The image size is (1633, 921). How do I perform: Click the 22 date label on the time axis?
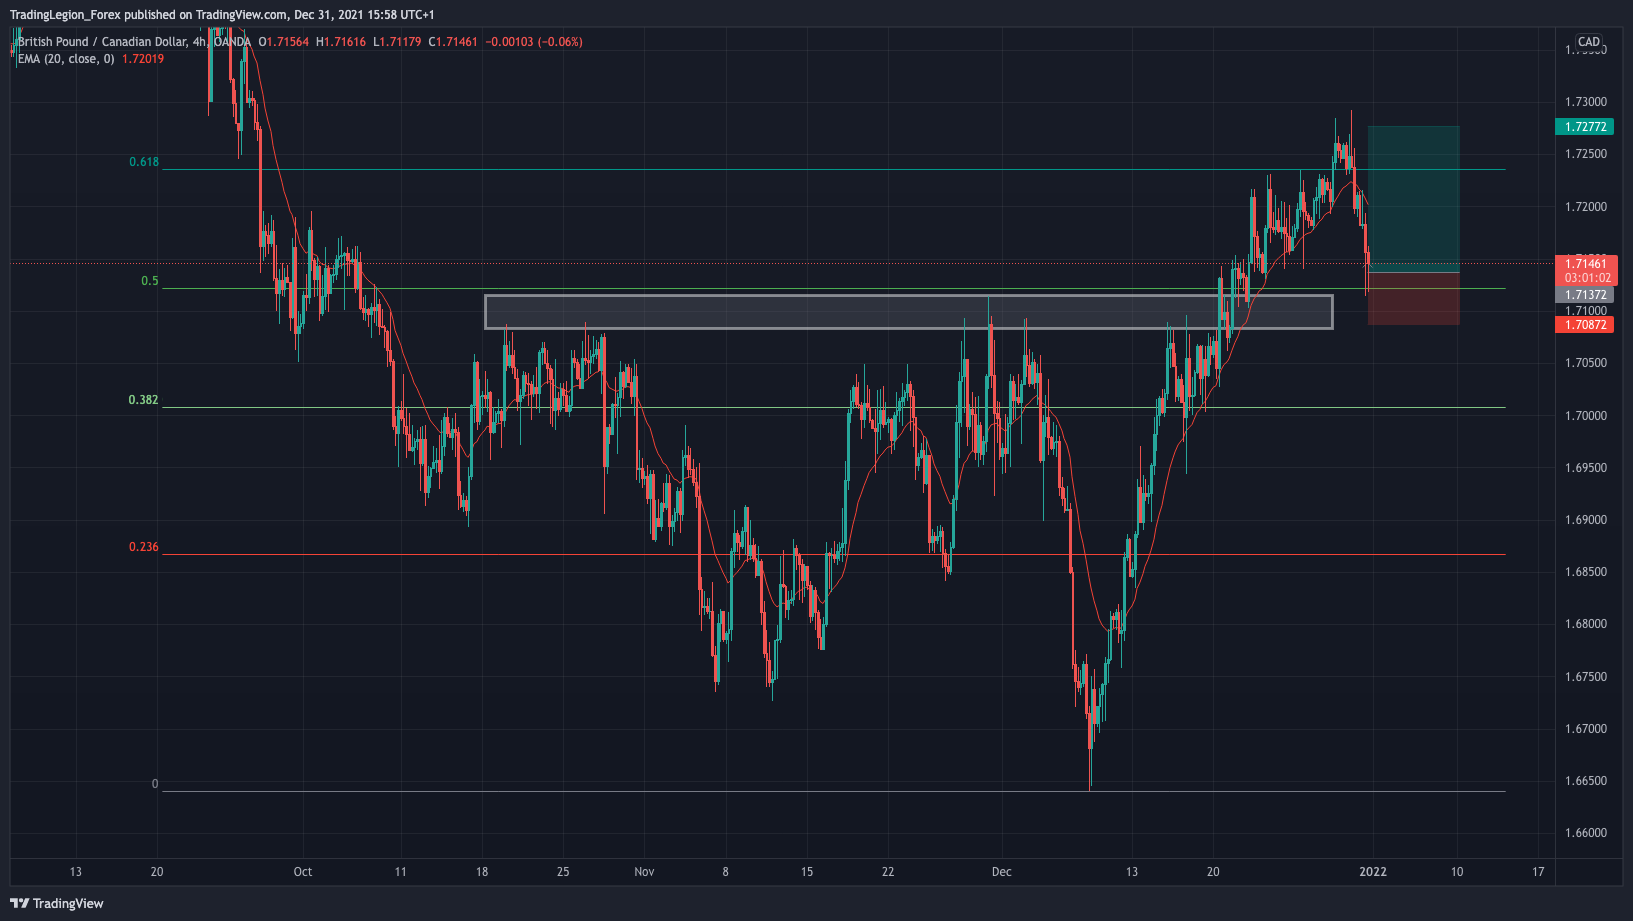coord(888,872)
